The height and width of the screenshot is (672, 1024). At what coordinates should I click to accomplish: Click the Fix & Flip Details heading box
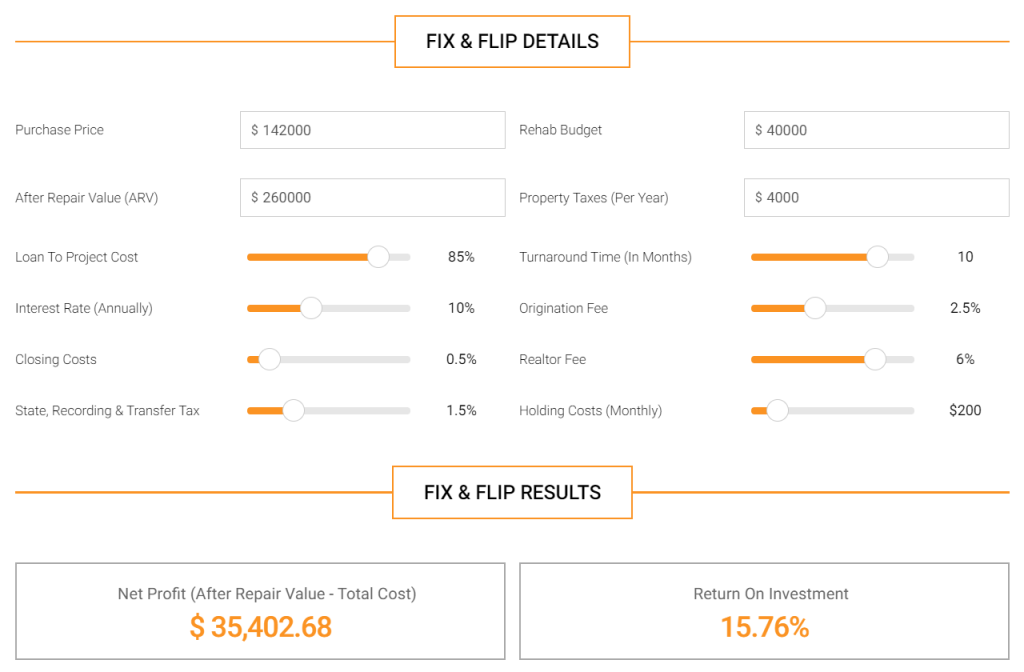[512, 41]
